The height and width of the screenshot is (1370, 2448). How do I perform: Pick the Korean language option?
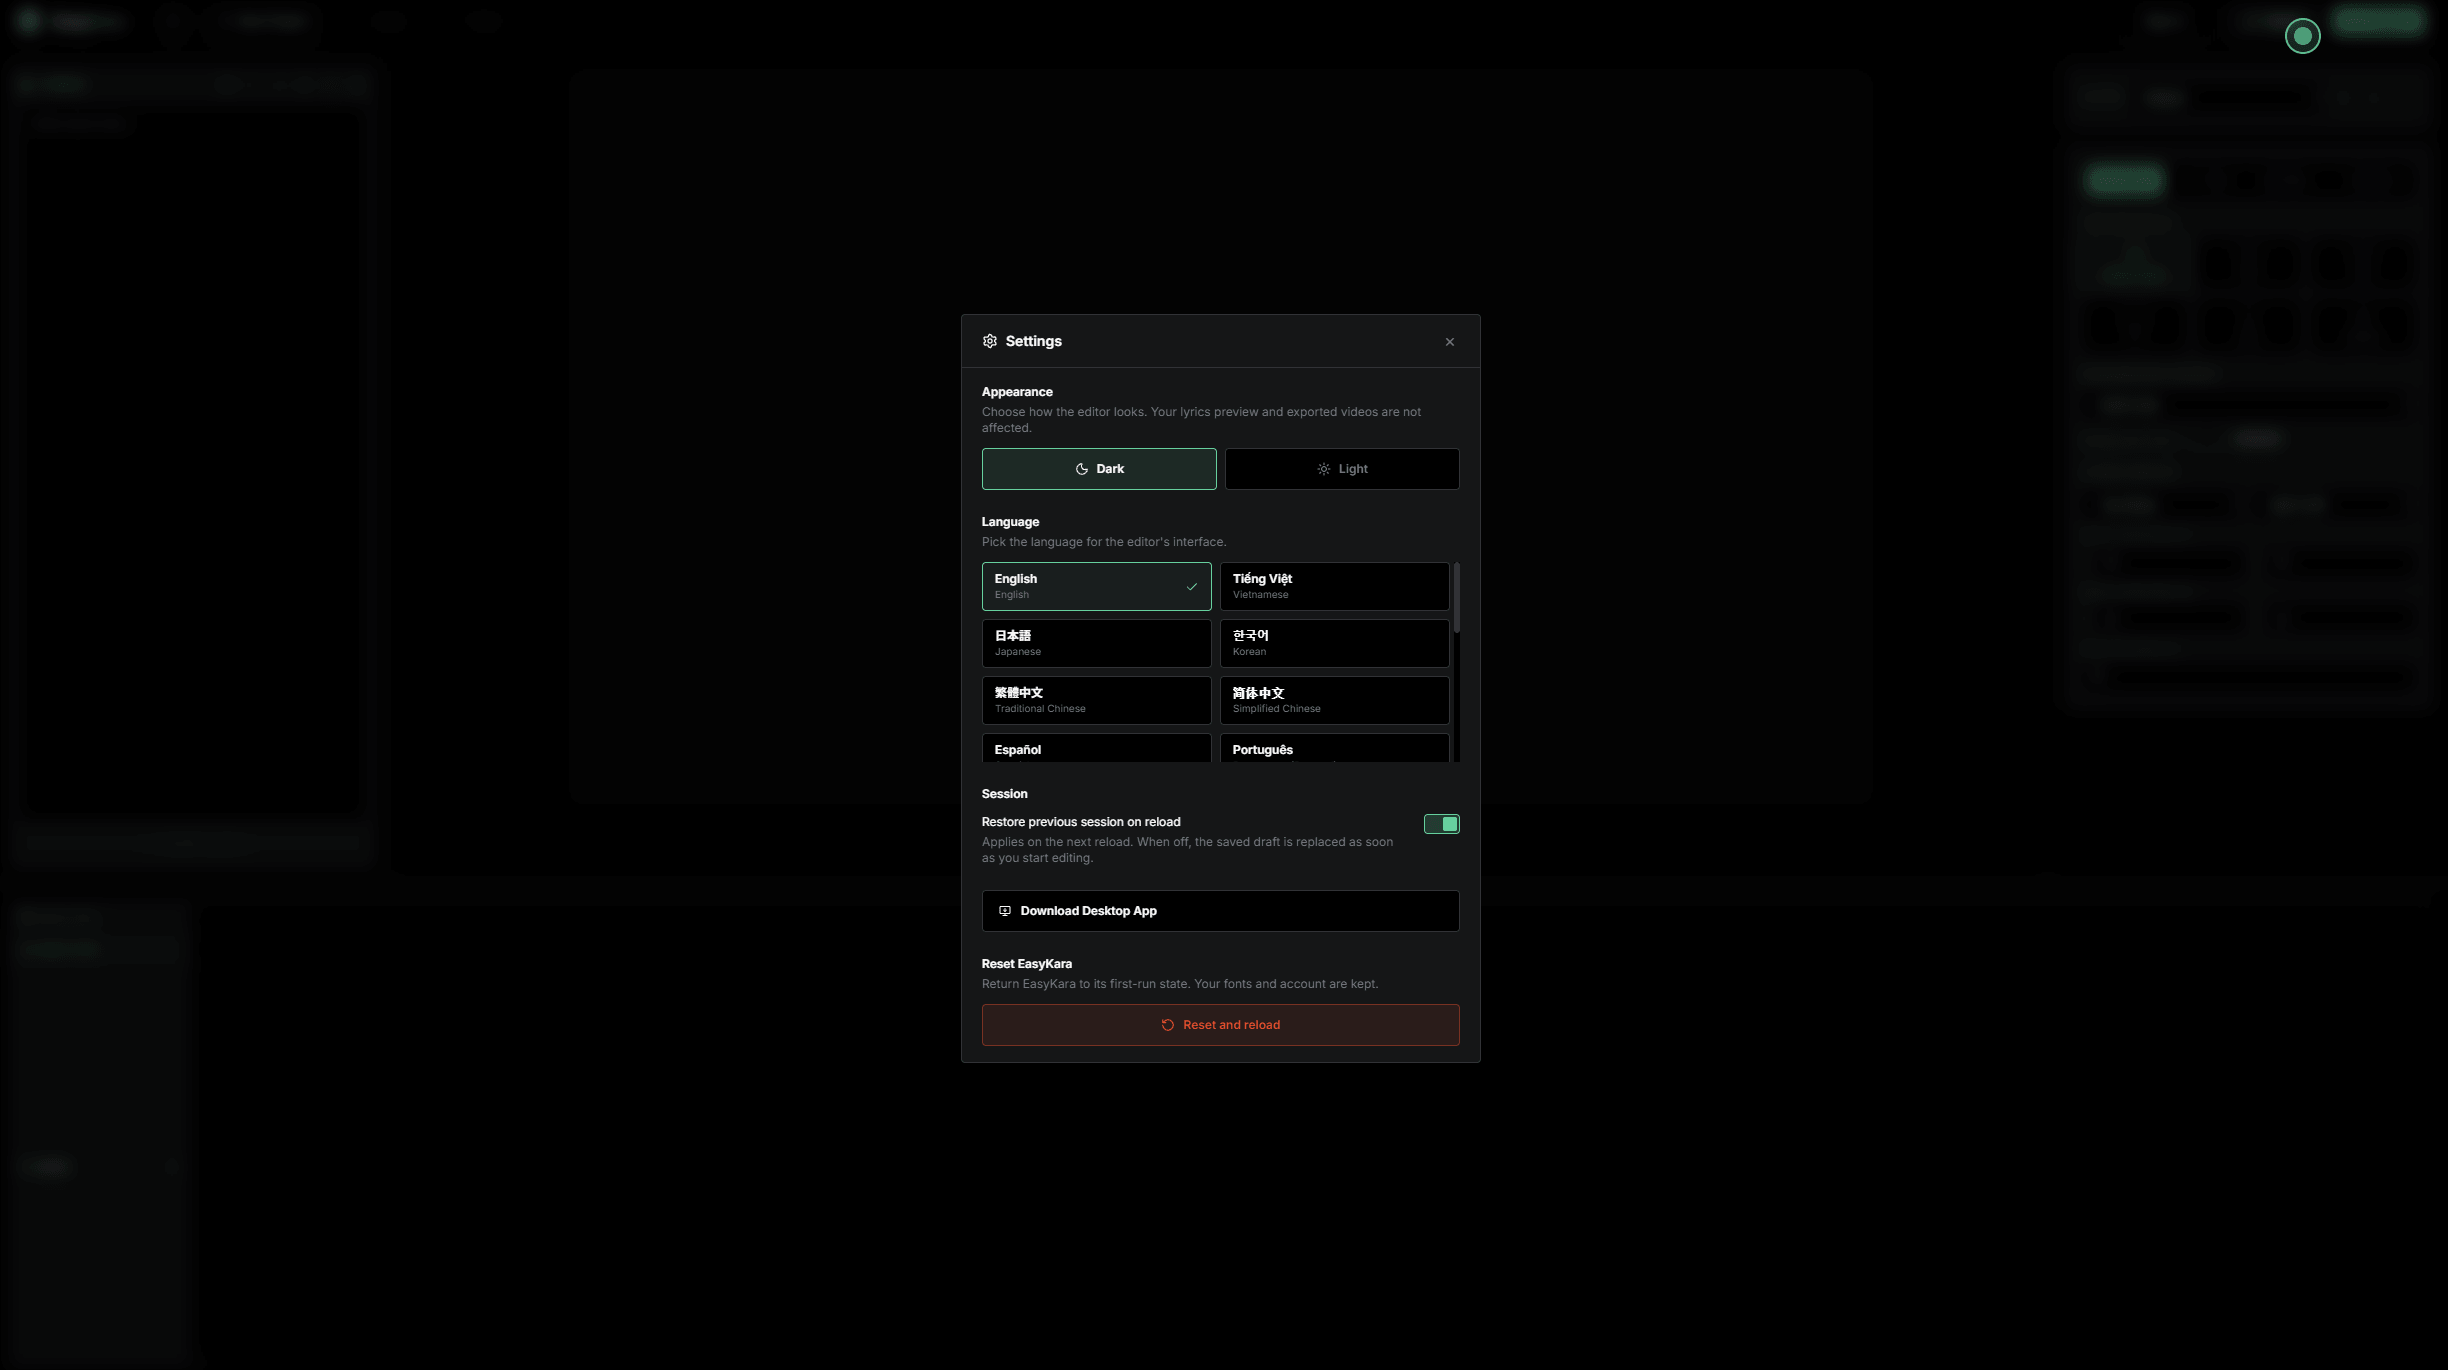1334,643
